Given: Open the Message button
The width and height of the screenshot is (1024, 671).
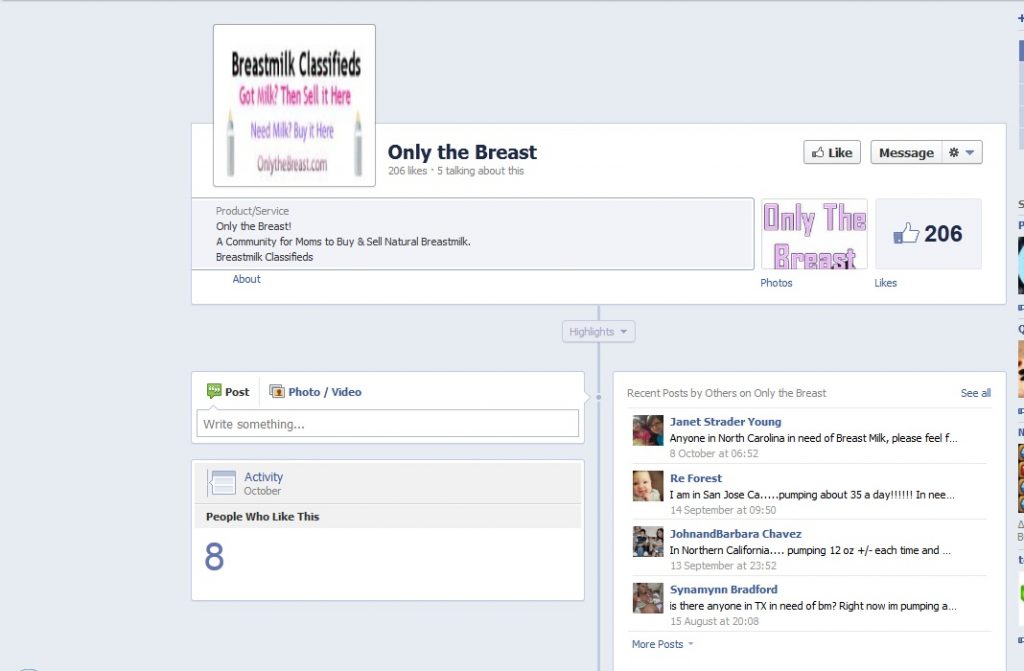Looking at the screenshot, I should click(x=906, y=152).
